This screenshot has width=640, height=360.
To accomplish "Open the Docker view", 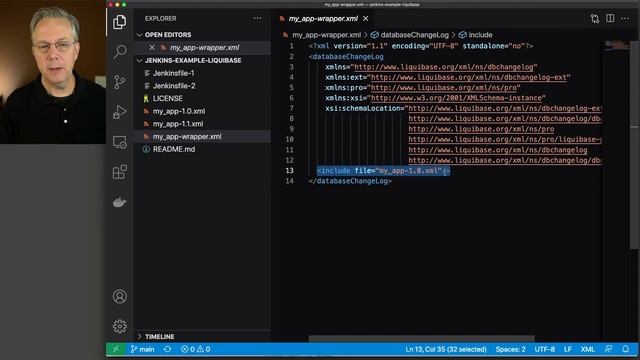I will (x=120, y=202).
